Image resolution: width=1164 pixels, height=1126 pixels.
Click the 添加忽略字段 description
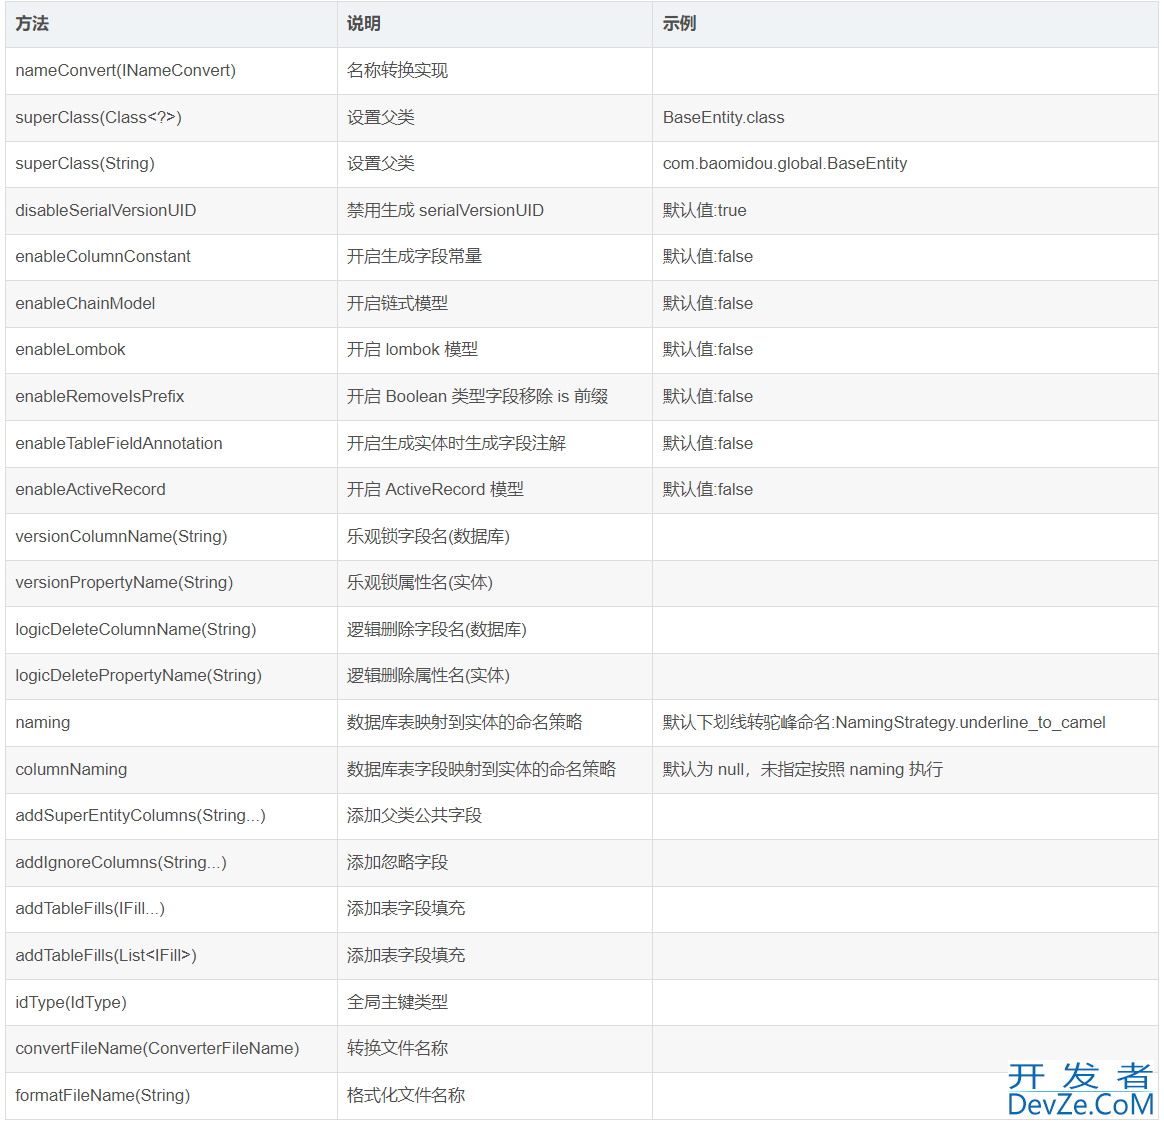pyautogui.click(x=397, y=862)
